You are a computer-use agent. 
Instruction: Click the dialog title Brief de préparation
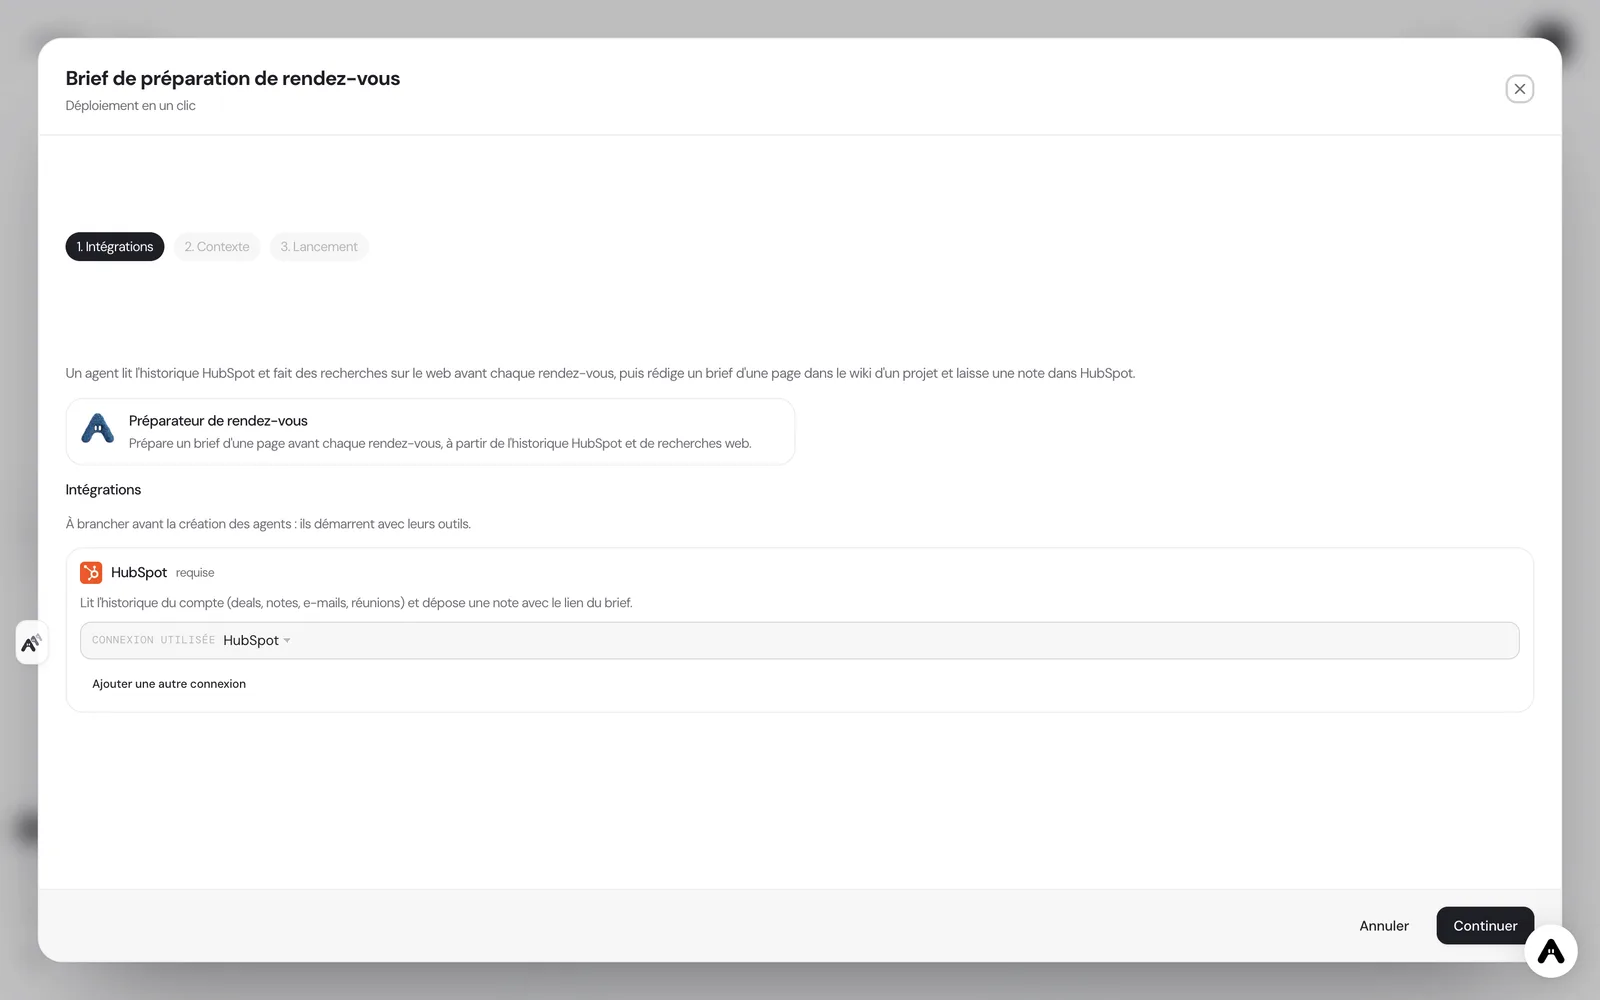pyautogui.click(x=233, y=78)
